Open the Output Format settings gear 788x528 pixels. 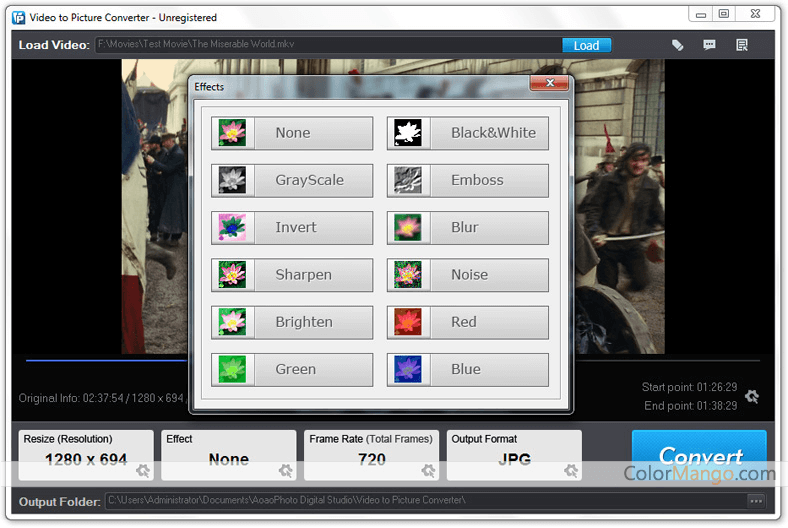pyautogui.click(x=571, y=470)
